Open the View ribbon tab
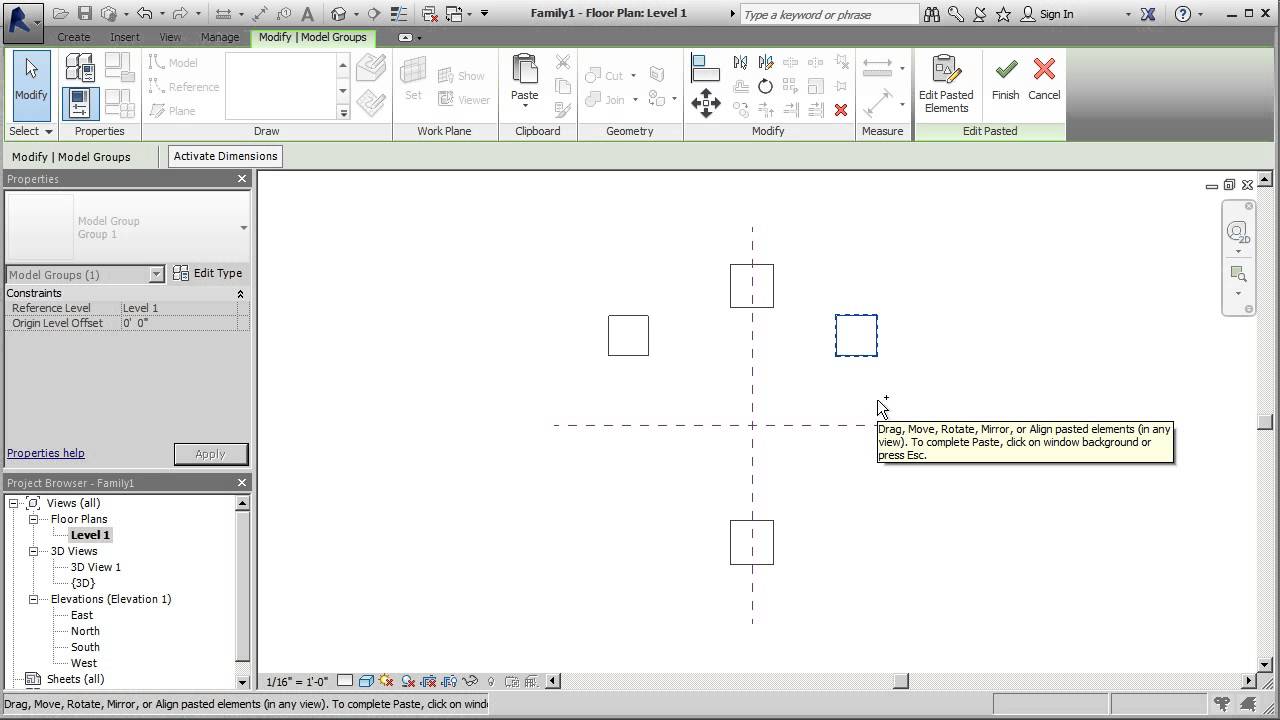 pos(169,37)
